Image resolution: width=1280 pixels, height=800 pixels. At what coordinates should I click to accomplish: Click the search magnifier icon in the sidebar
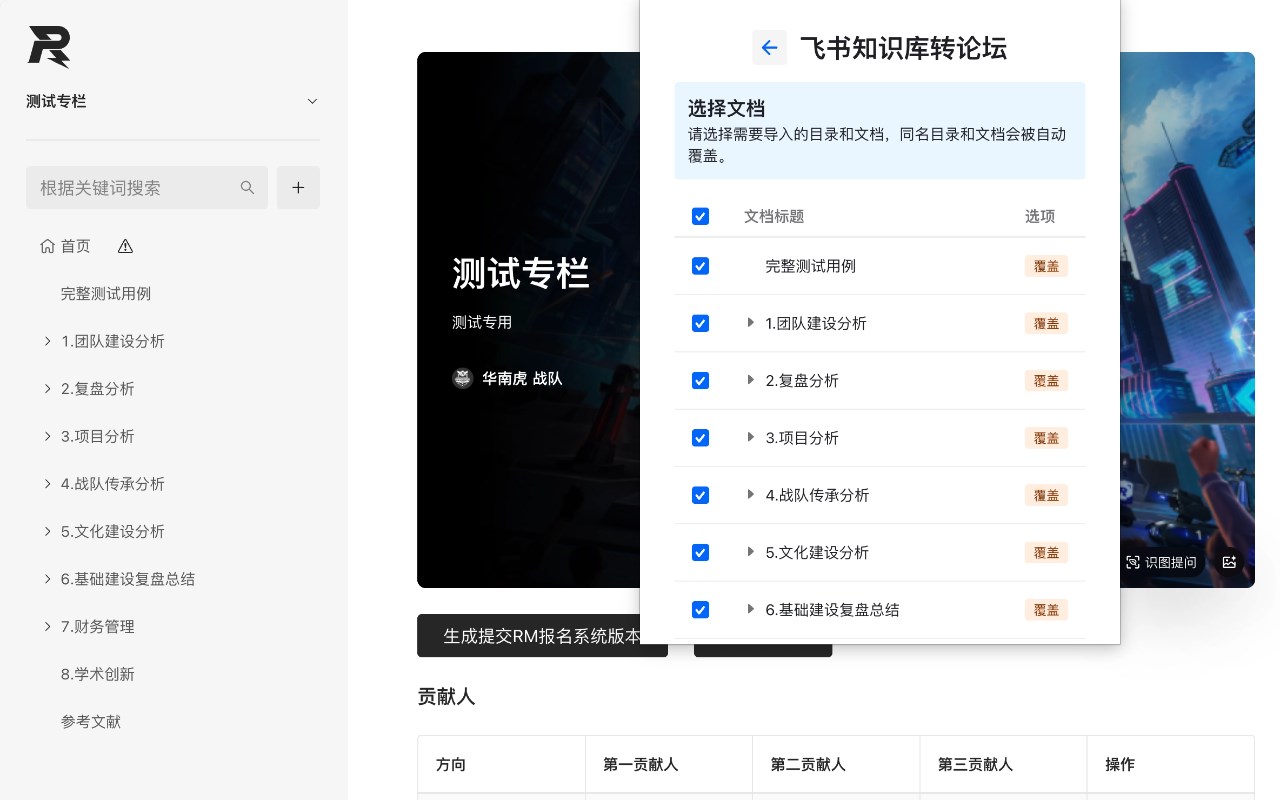(x=247, y=187)
